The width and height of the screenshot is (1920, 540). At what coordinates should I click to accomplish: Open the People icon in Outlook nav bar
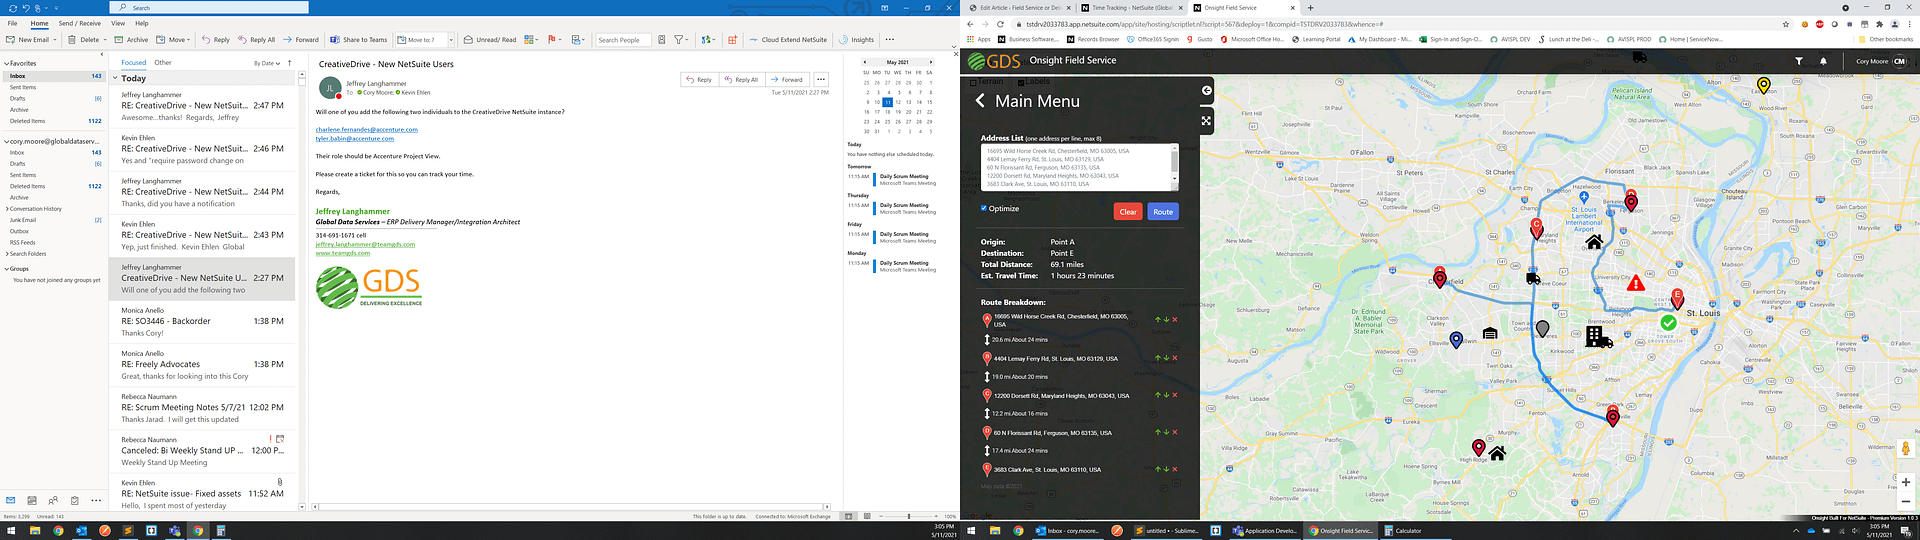point(53,500)
